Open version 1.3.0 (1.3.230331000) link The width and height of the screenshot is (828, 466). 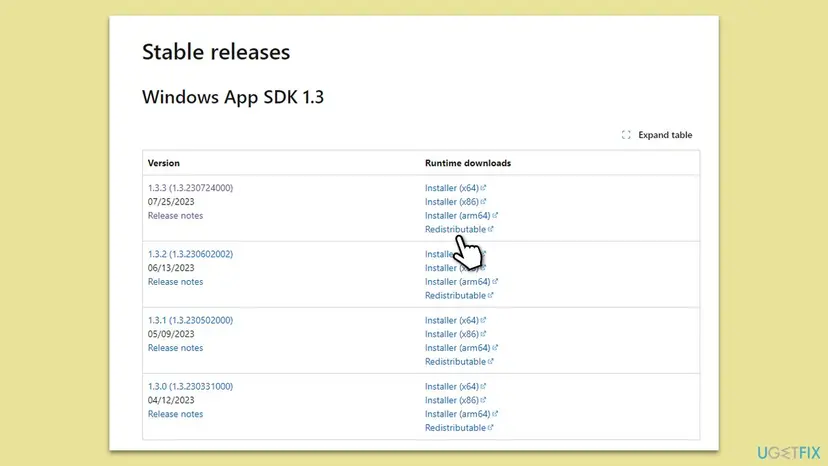[x=190, y=386]
